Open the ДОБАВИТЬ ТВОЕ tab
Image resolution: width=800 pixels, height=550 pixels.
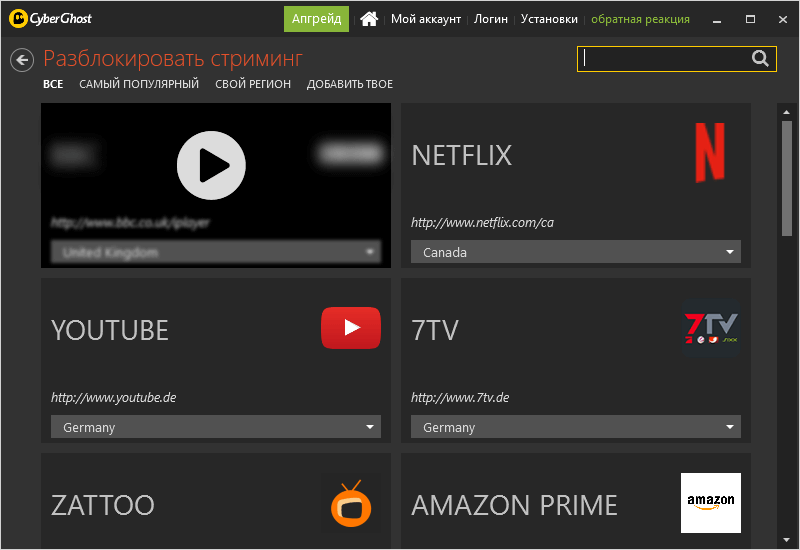(x=350, y=84)
